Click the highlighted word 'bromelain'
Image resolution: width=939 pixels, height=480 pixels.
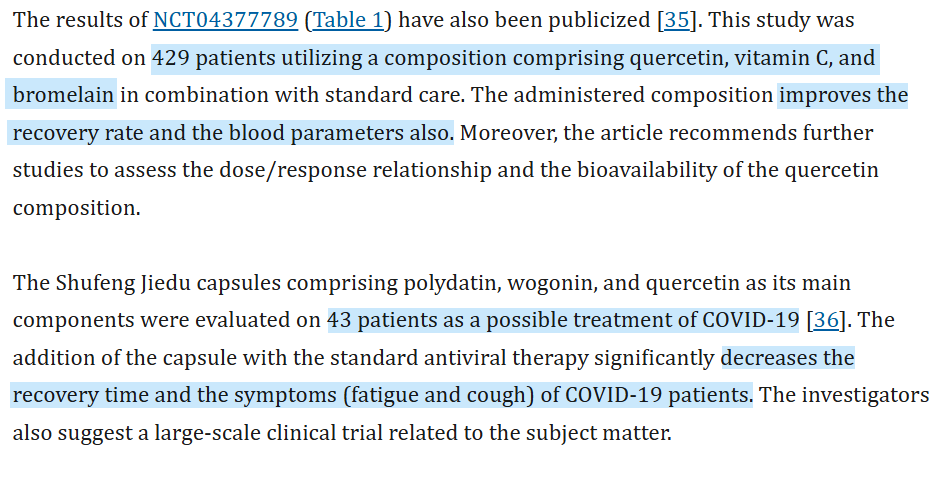point(61,96)
